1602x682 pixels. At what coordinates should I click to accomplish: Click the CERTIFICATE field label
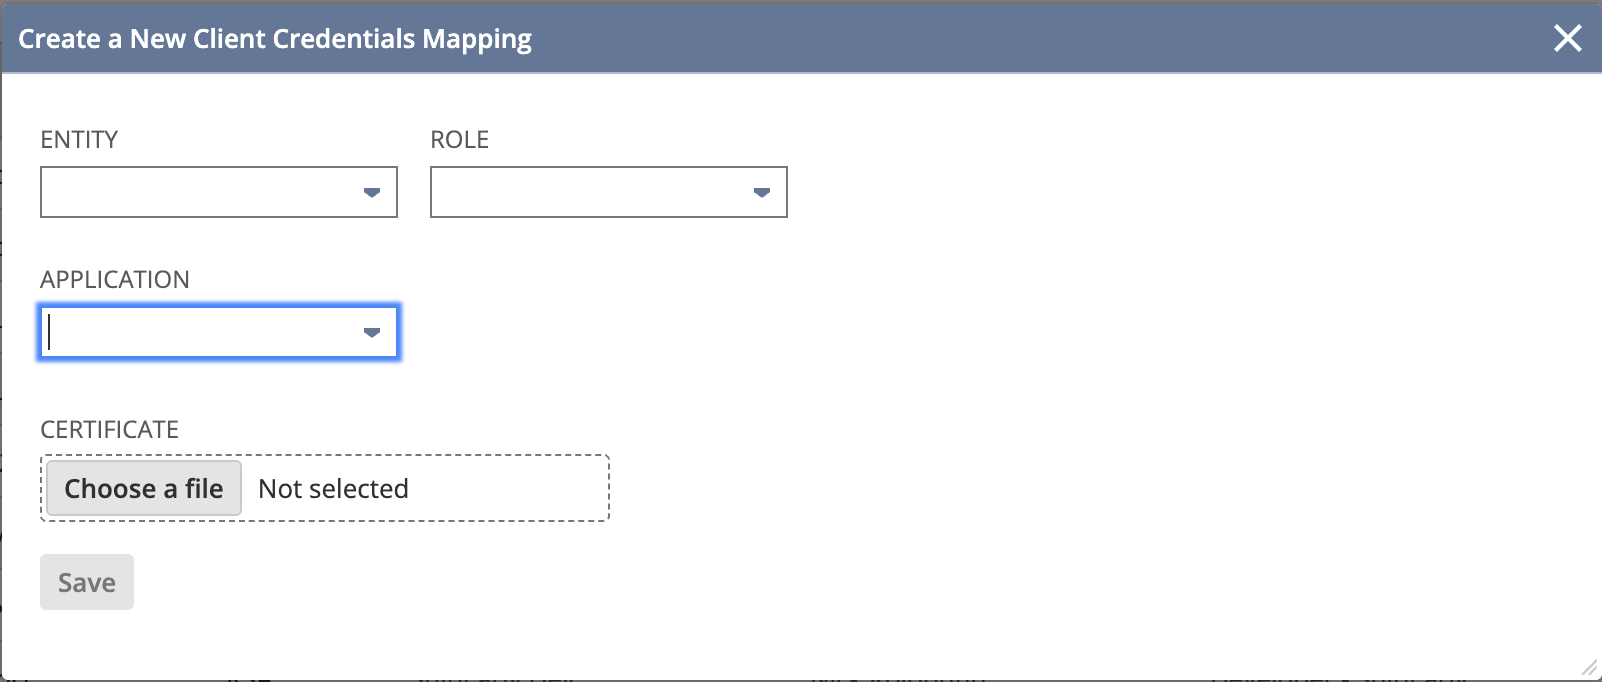click(110, 429)
